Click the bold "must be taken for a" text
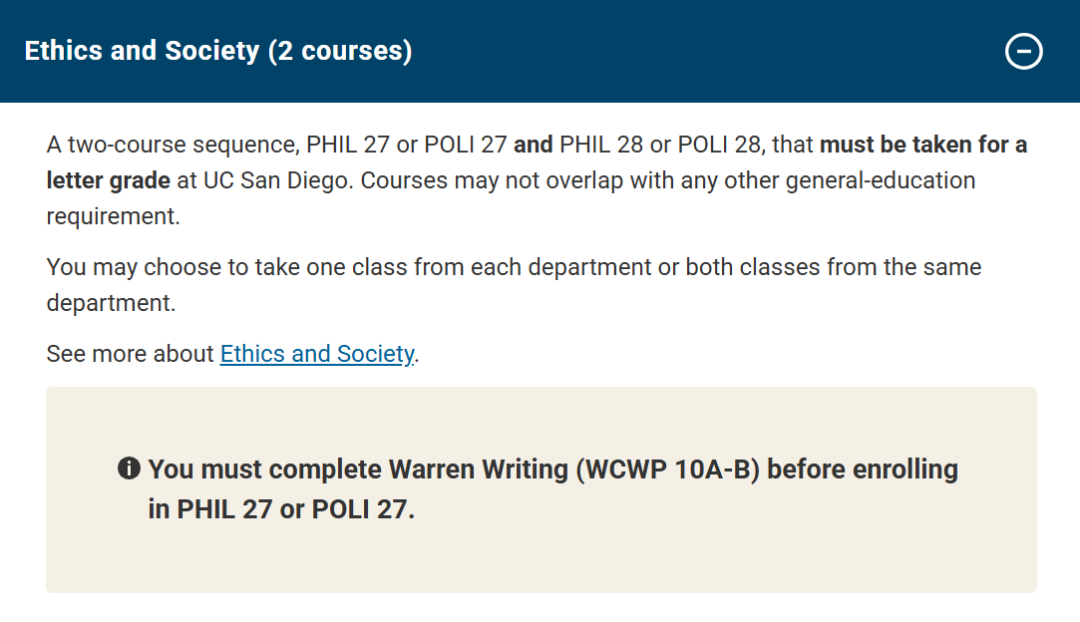 coord(923,144)
